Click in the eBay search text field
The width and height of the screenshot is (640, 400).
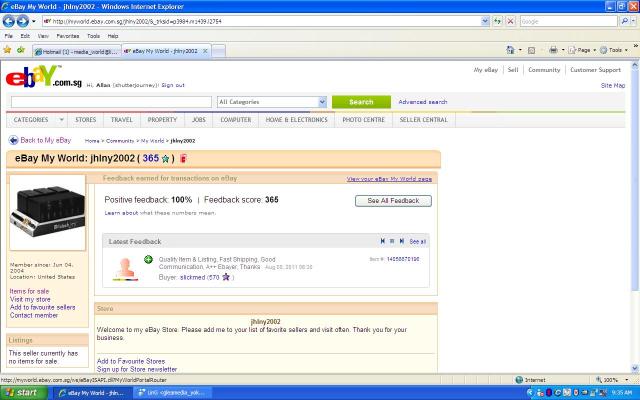110,102
